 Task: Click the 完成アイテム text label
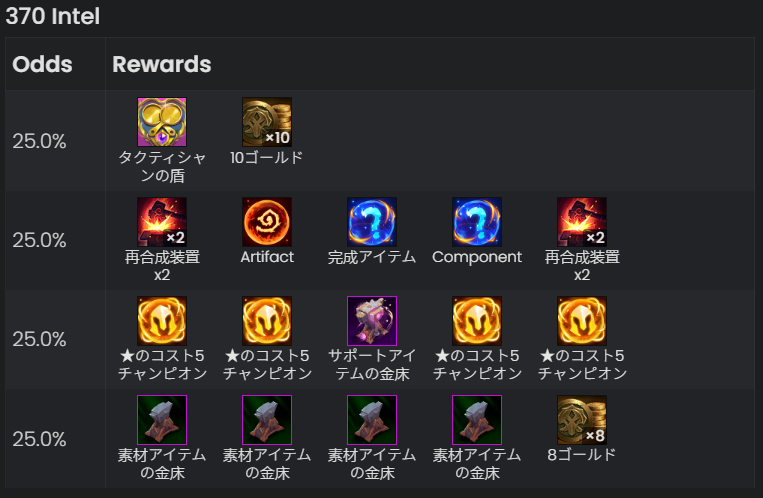(372, 257)
